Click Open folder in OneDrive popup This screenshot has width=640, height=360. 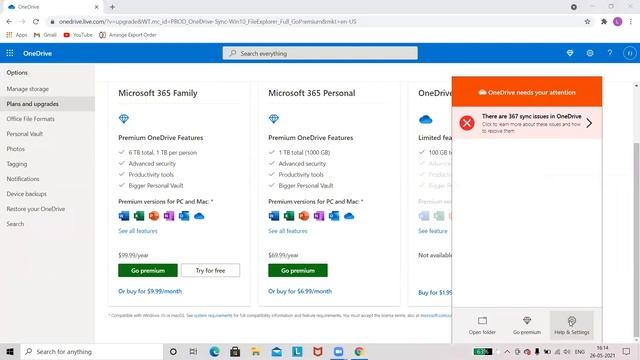[x=482, y=326]
